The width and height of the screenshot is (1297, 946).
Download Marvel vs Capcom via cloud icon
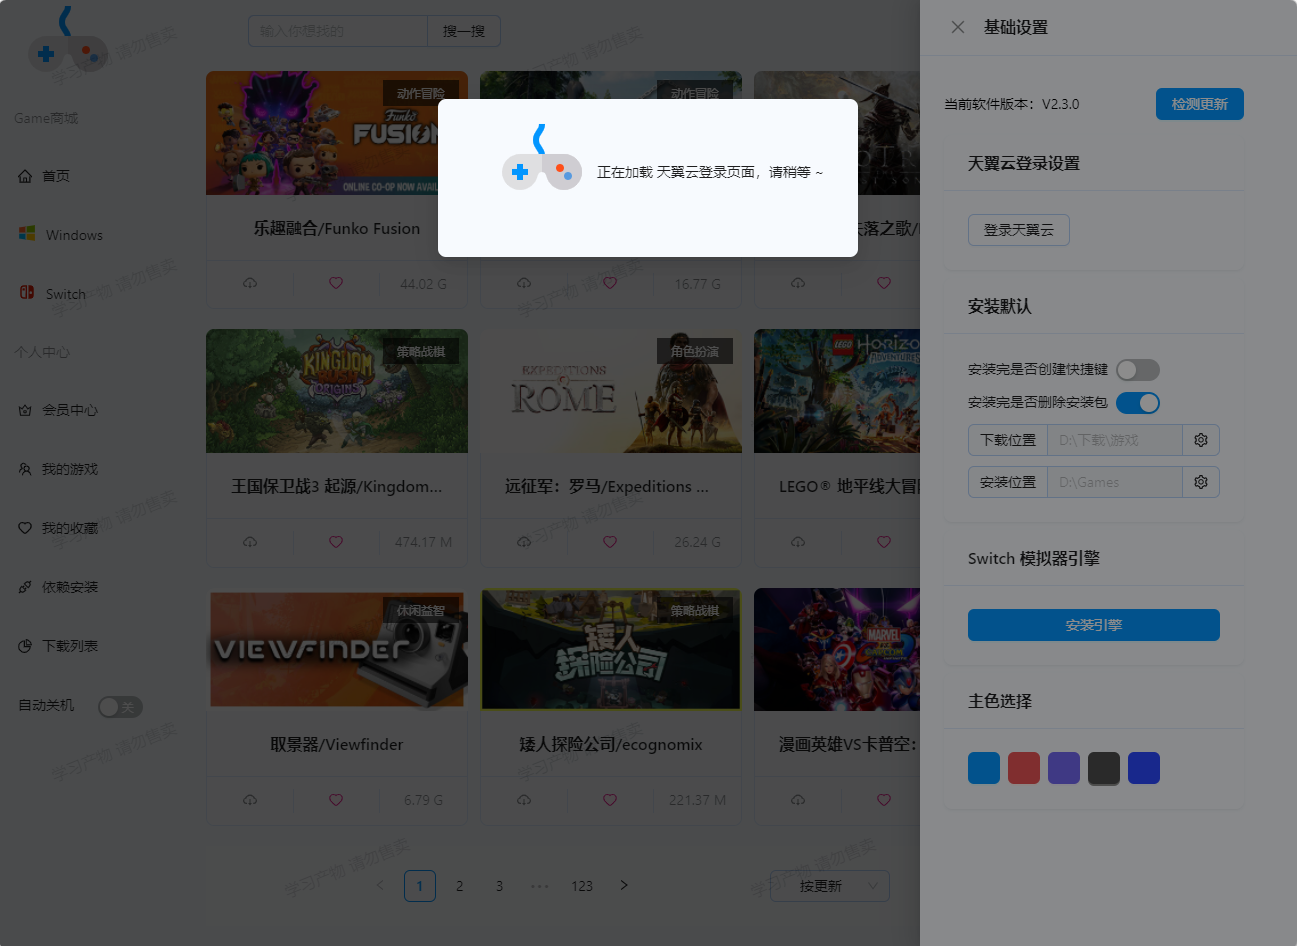tap(798, 800)
